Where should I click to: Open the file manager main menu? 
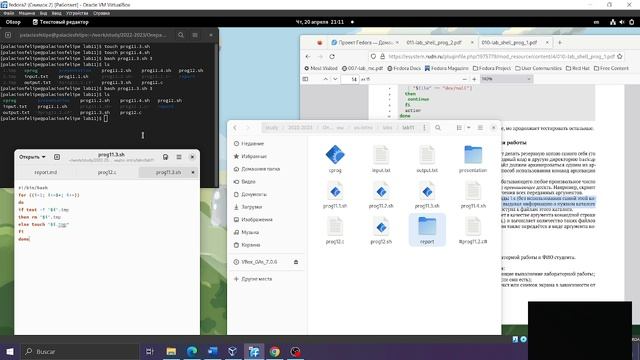coord(480,128)
